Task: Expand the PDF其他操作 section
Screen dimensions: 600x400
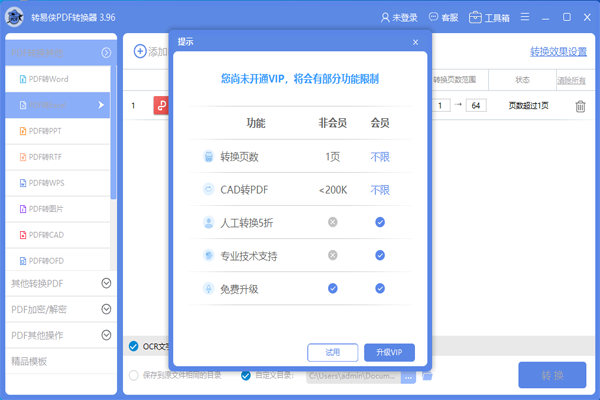Action: pyautogui.click(x=106, y=335)
